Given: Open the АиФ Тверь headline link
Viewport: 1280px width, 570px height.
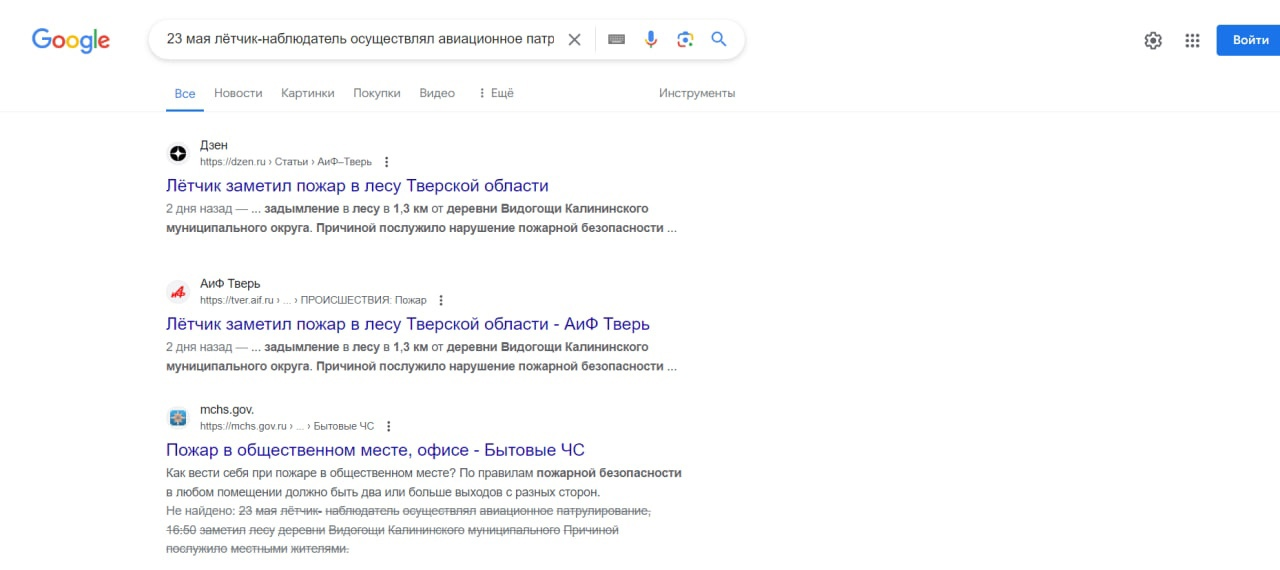Looking at the screenshot, I should coord(408,324).
